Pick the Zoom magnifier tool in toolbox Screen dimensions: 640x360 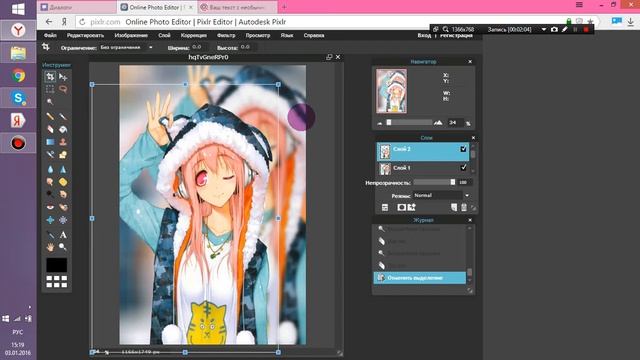point(63,247)
